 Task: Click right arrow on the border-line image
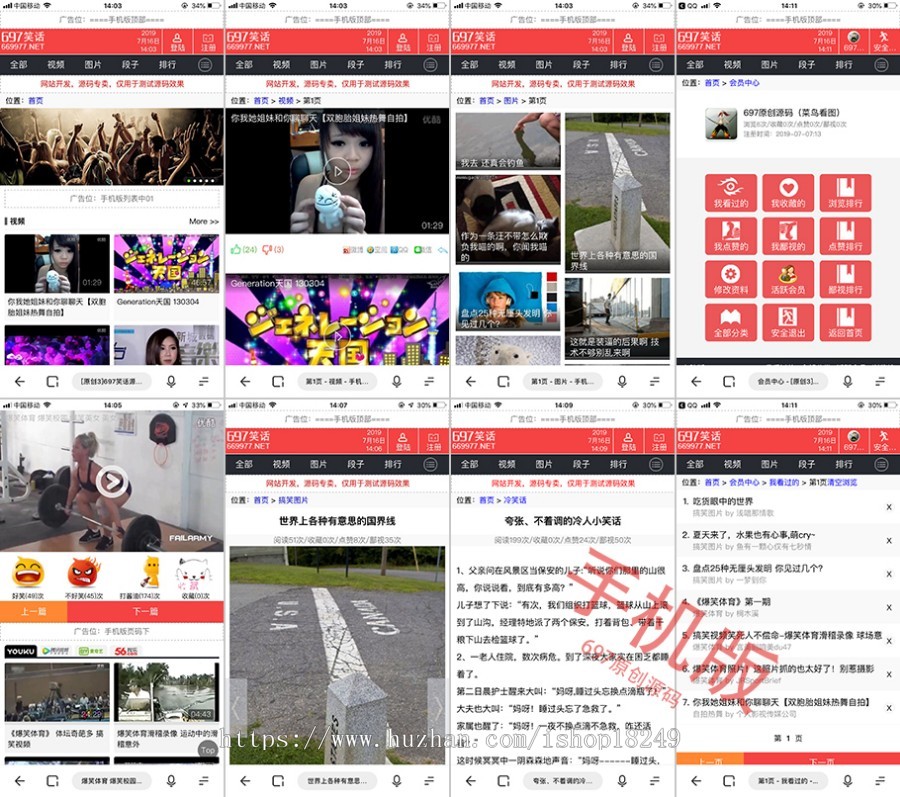[438, 707]
